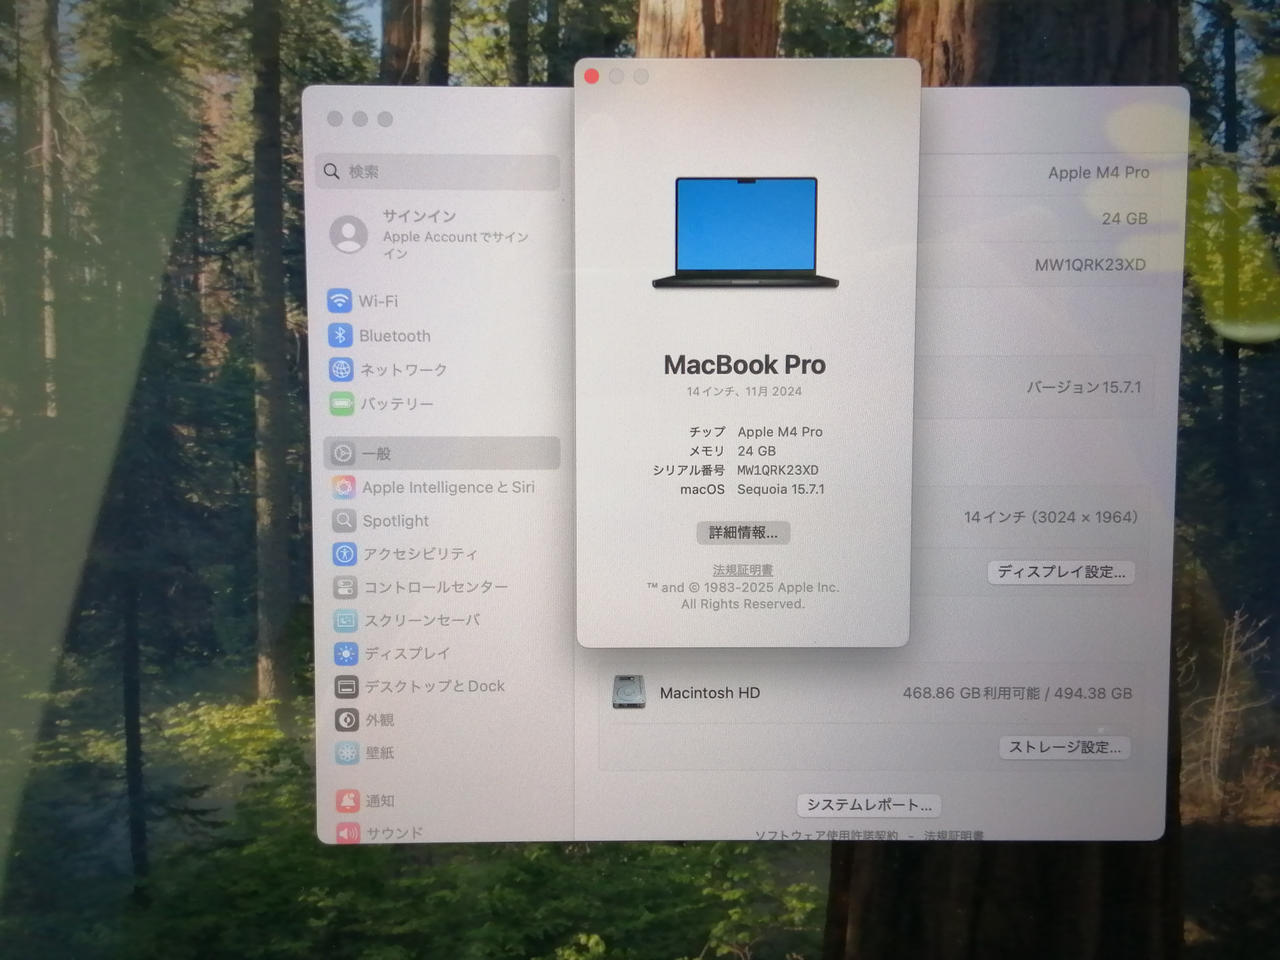Screen dimensions: 1280x960
Task: Select デスクトップとDock settings
Action: click(x=433, y=686)
